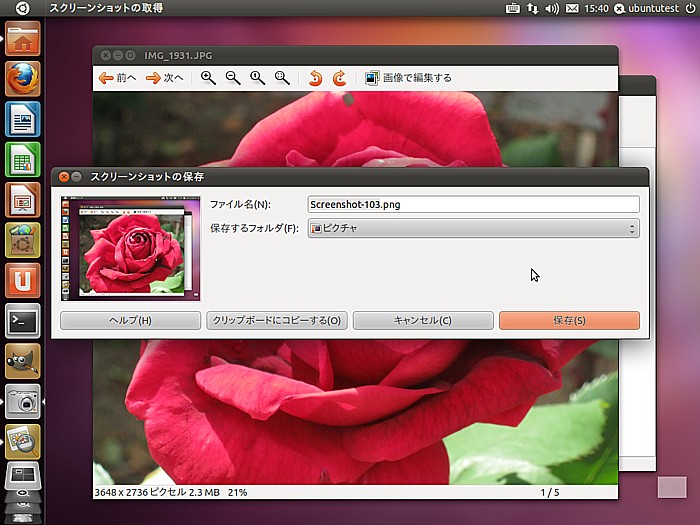Open Ubuntu One launcher icon
This screenshot has width=700, height=525.
[x=23, y=280]
